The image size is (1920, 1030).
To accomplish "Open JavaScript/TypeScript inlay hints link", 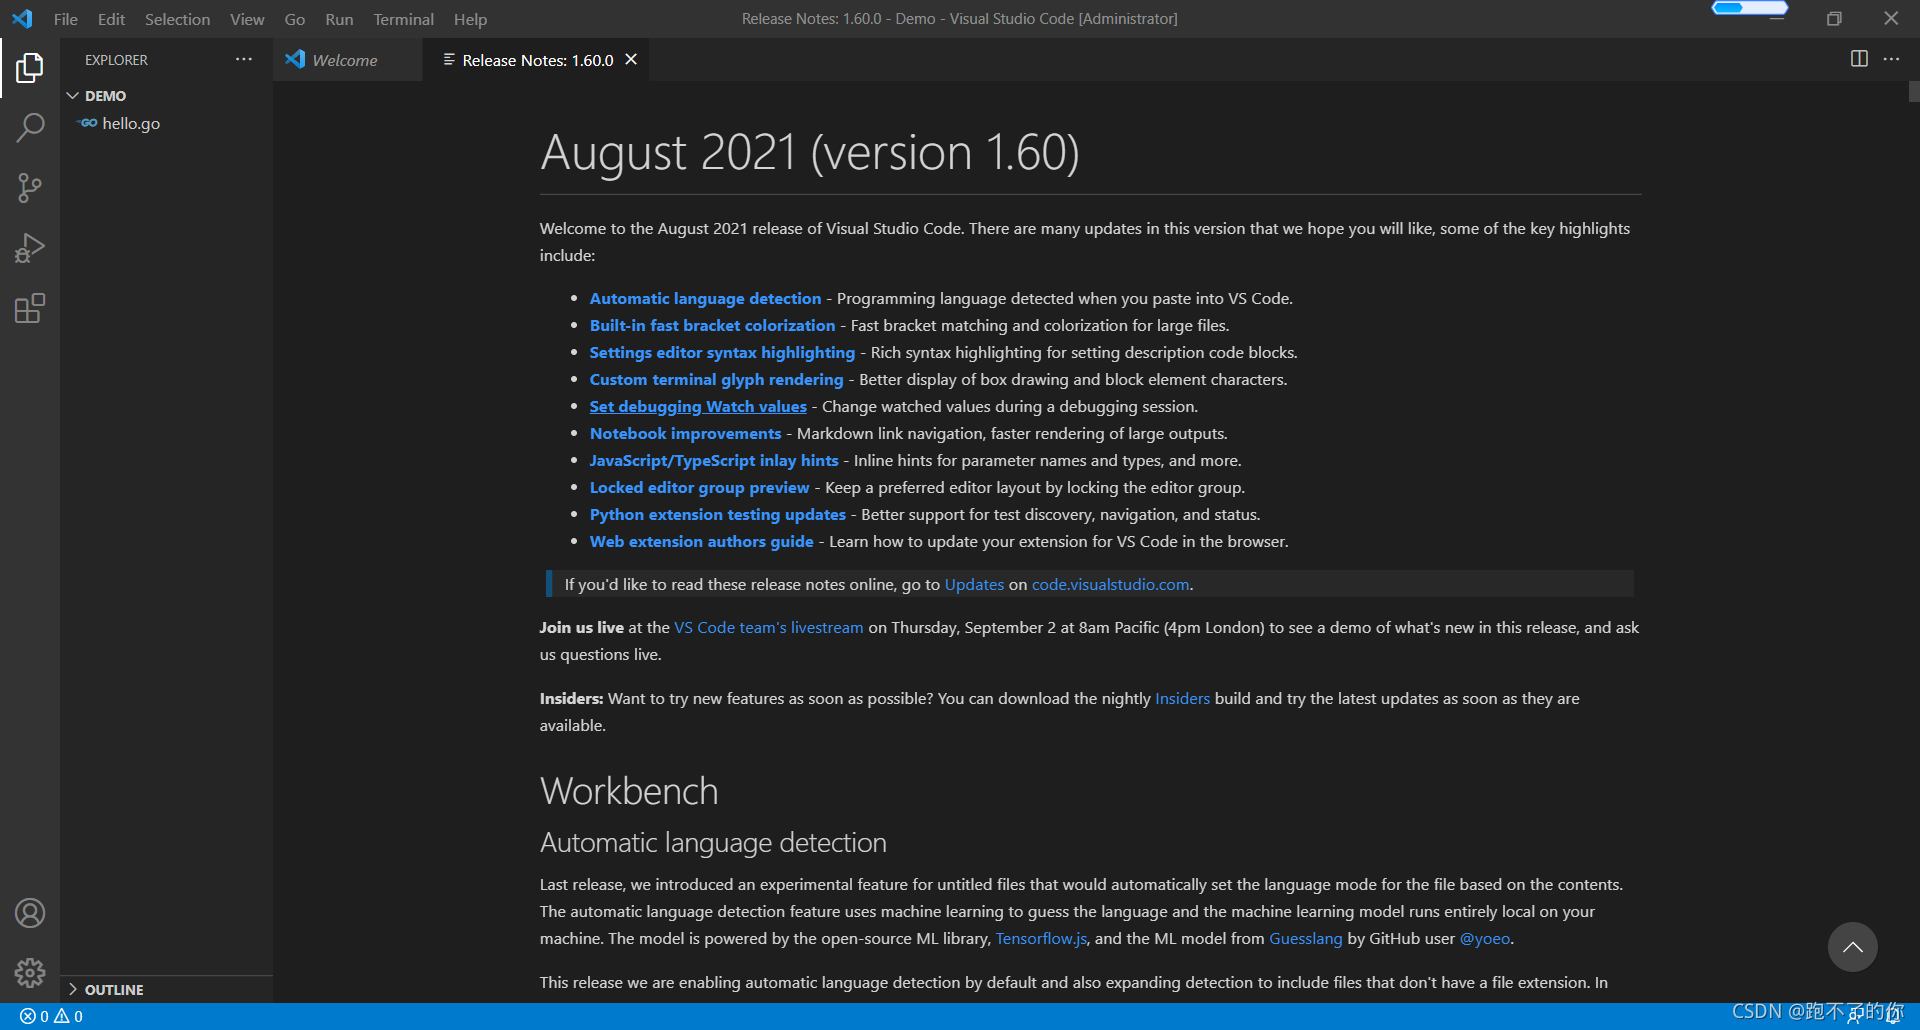I will pos(714,460).
